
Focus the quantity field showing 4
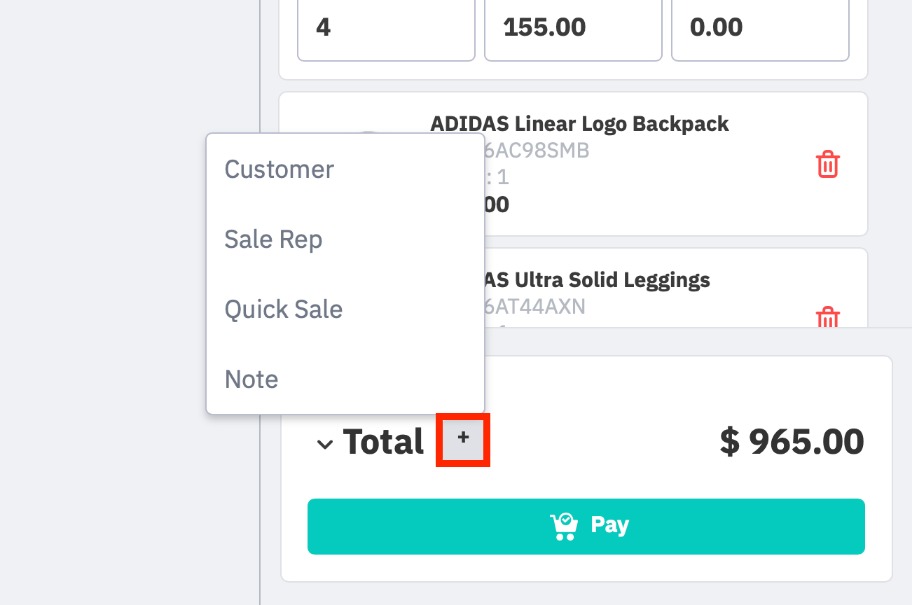[x=386, y=27]
